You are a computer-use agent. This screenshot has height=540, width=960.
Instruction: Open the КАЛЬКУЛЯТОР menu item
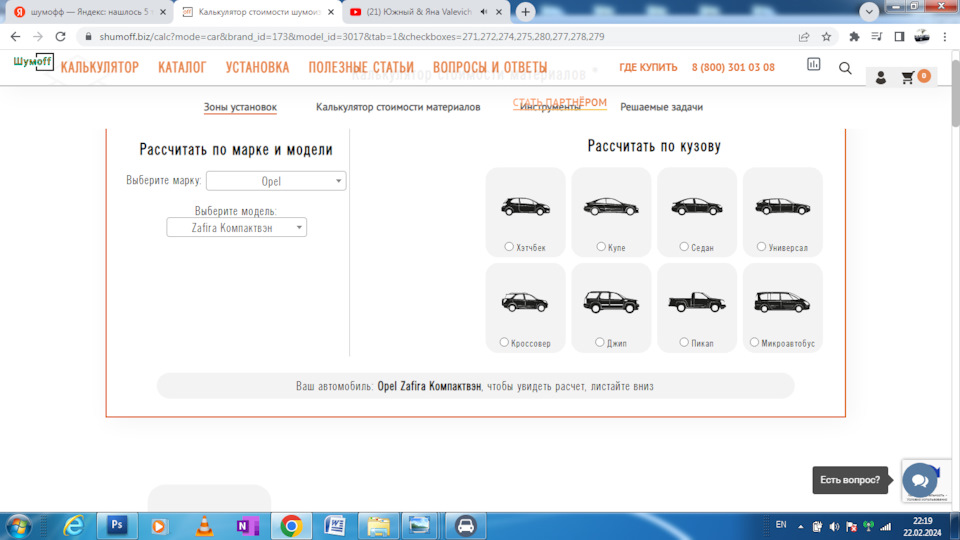click(100, 67)
